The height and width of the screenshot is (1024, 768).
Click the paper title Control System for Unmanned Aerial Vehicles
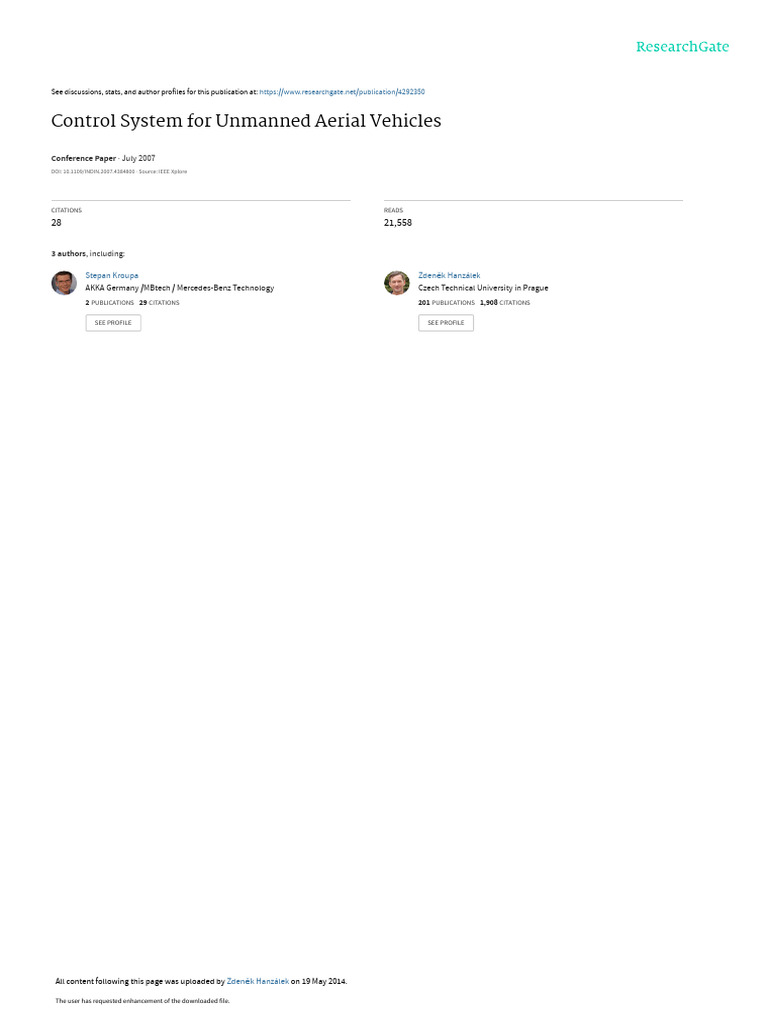pos(246,121)
